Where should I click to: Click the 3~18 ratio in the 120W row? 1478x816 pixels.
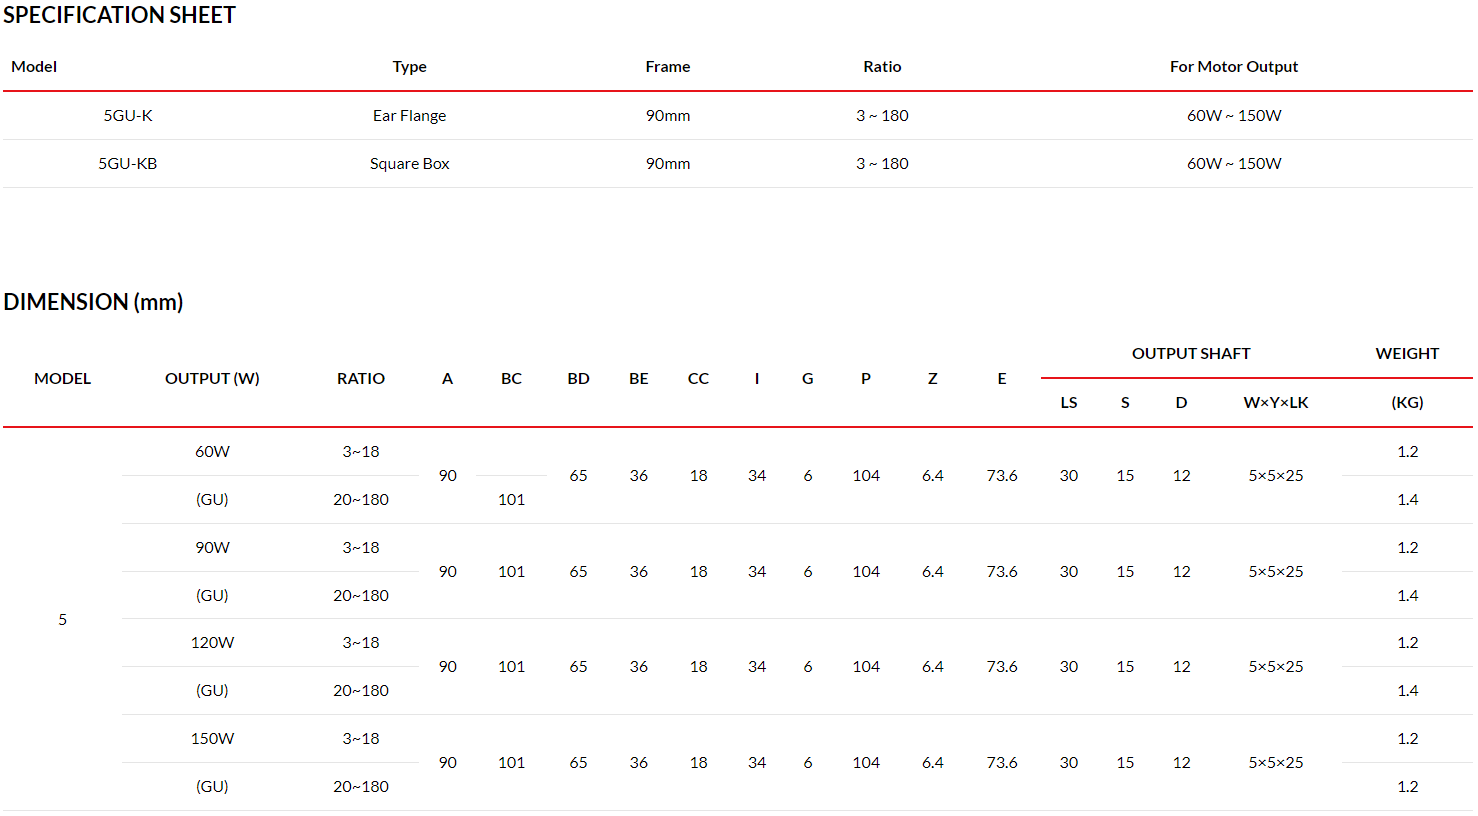pos(361,643)
